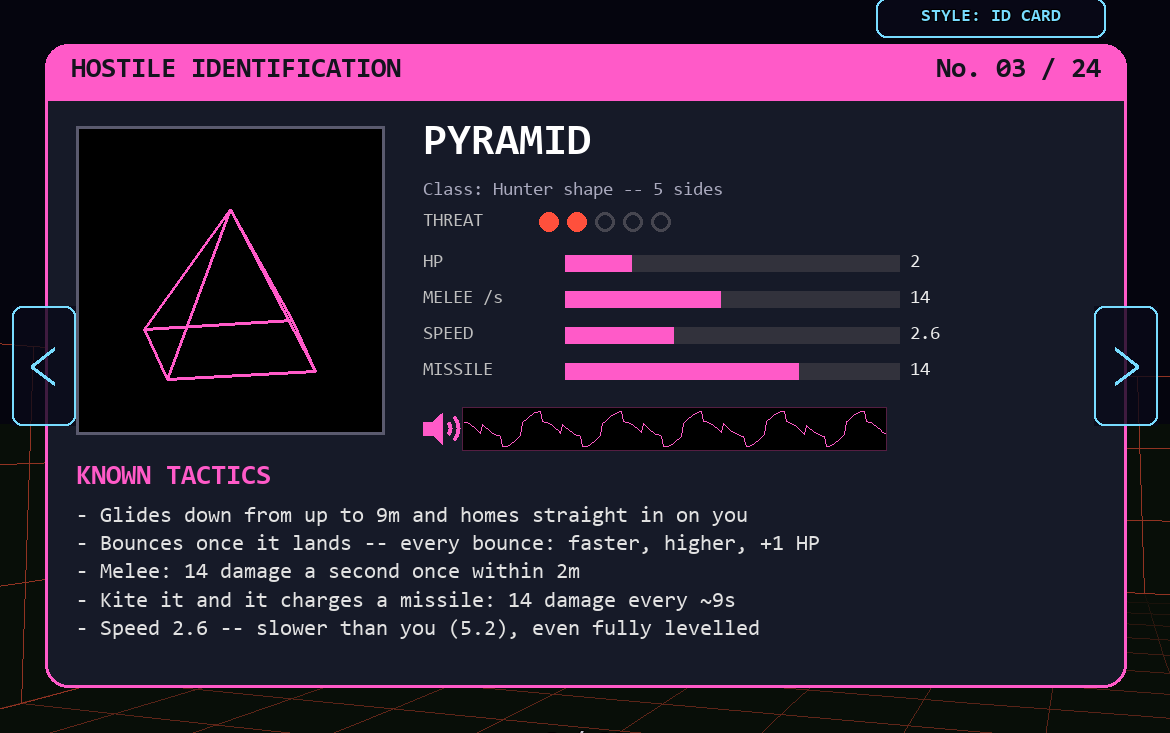This screenshot has width=1170, height=733.
Task: Click the THREAT label
Action: [453, 220]
